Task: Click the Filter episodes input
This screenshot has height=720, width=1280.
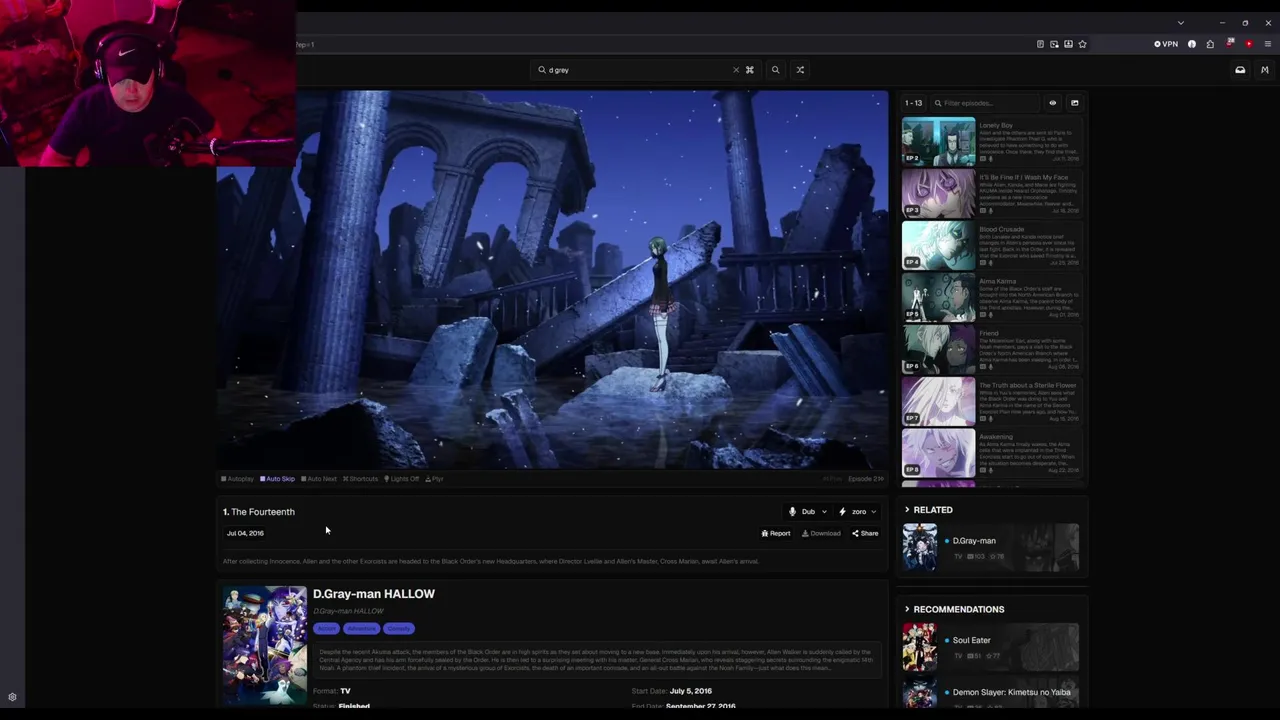Action: point(985,103)
